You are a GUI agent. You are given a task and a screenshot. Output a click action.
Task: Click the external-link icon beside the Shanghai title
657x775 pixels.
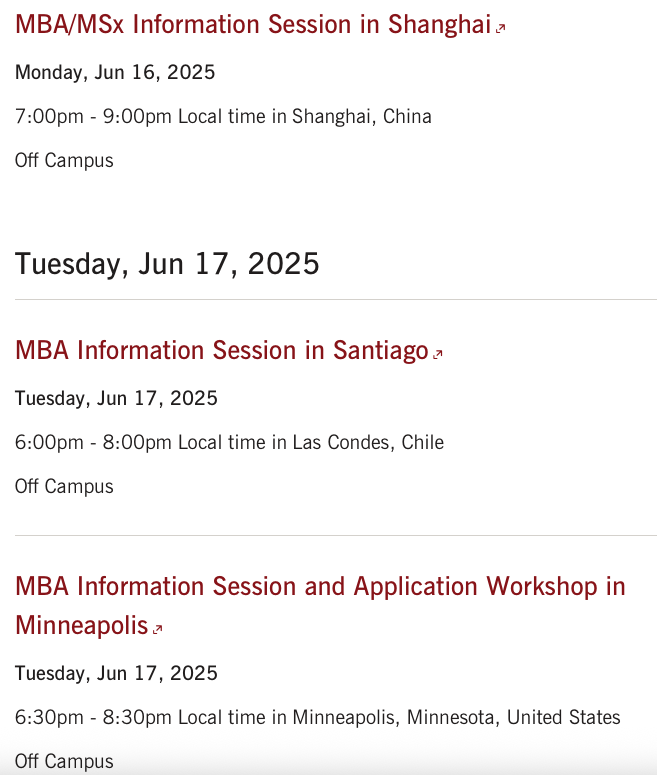click(500, 28)
